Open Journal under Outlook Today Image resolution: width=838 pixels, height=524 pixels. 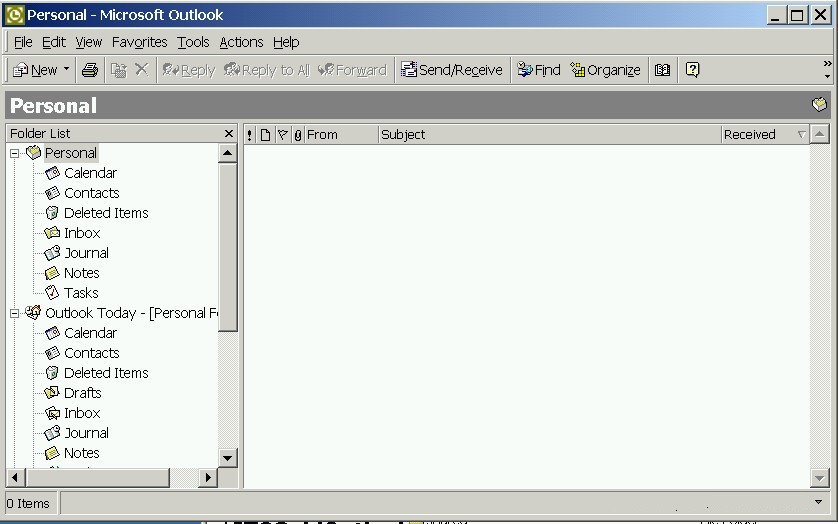pyautogui.click(x=86, y=433)
